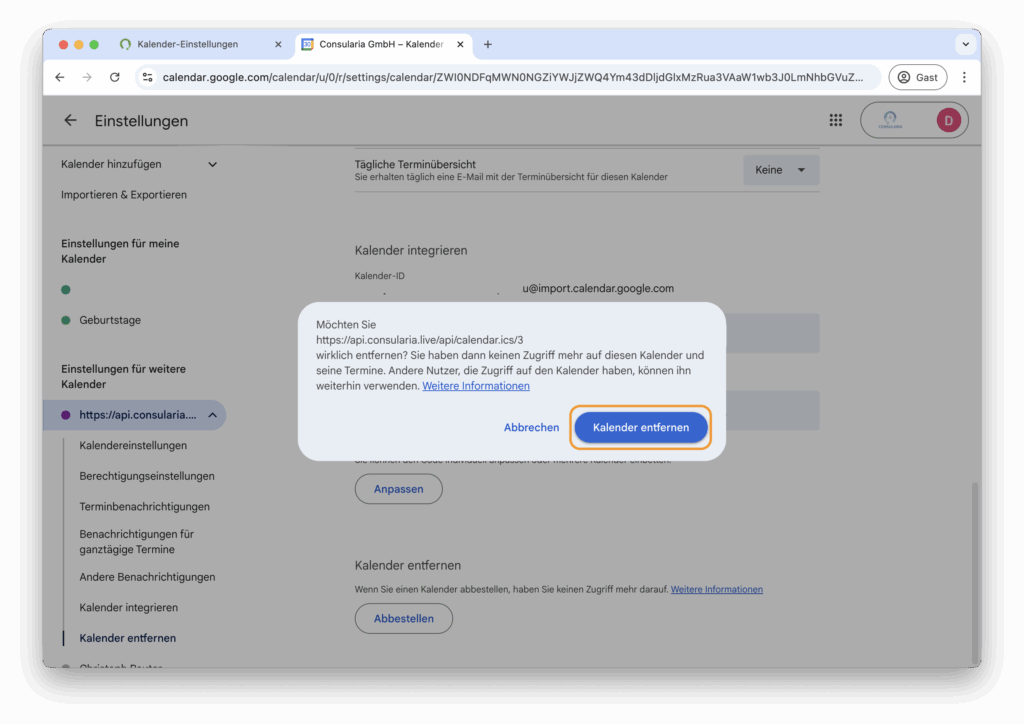Image resolution: width=1024 pixels, height=724 pixels.
Task: Click Geburtstage green color dot
Action: [66, 320]
